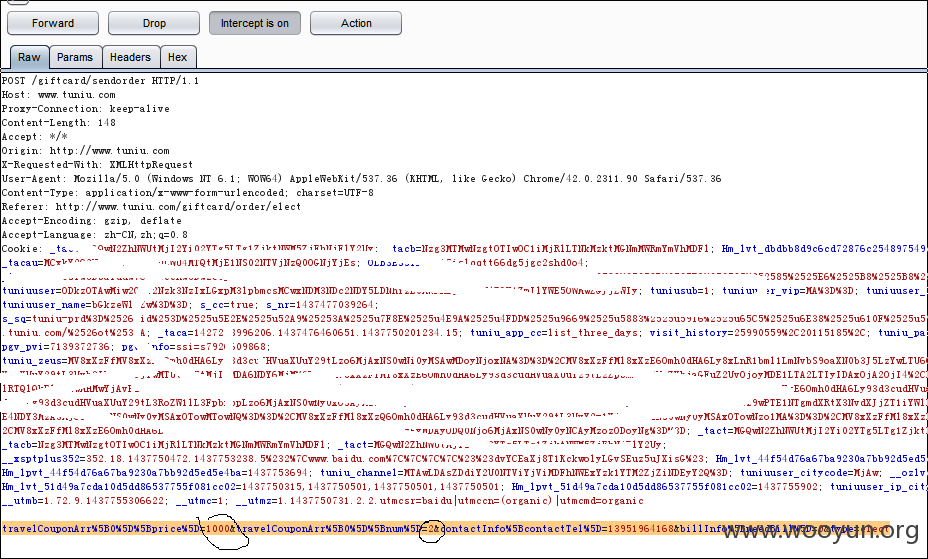928x559 pixels.
Task: Click the __utmz baidu organic cookie
Action: pyautogui.click(x=439, y=501)
